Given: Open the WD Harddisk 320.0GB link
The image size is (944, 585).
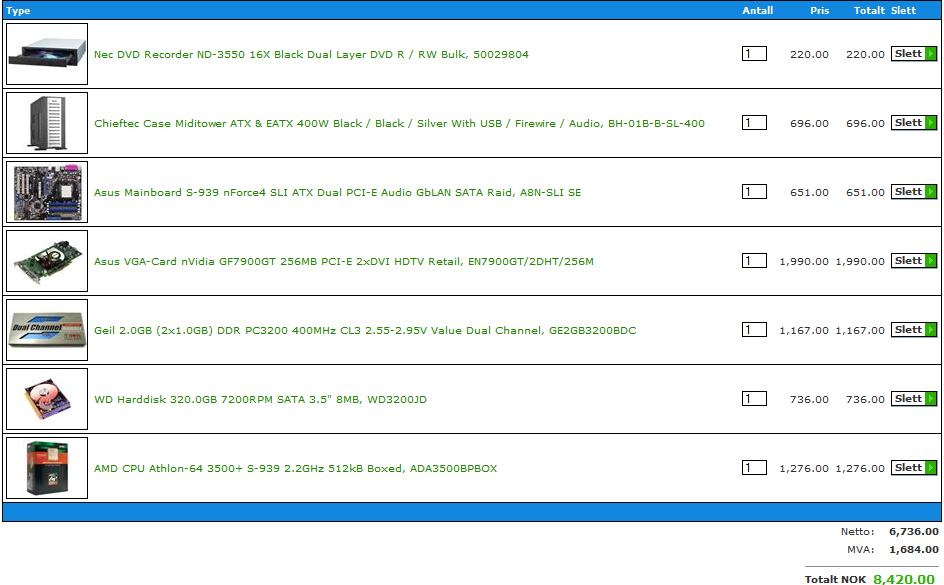Looking at the screenshot, I should point(260,400).
